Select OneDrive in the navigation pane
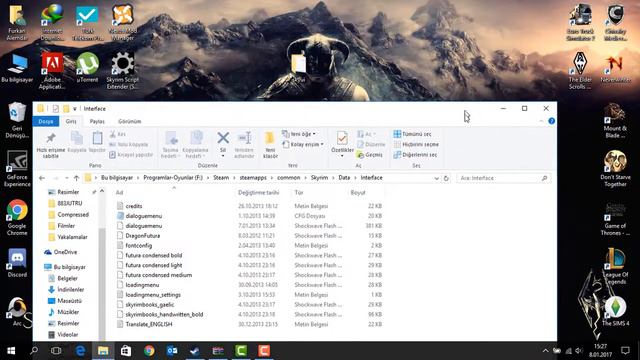 [x=61, y=252]
